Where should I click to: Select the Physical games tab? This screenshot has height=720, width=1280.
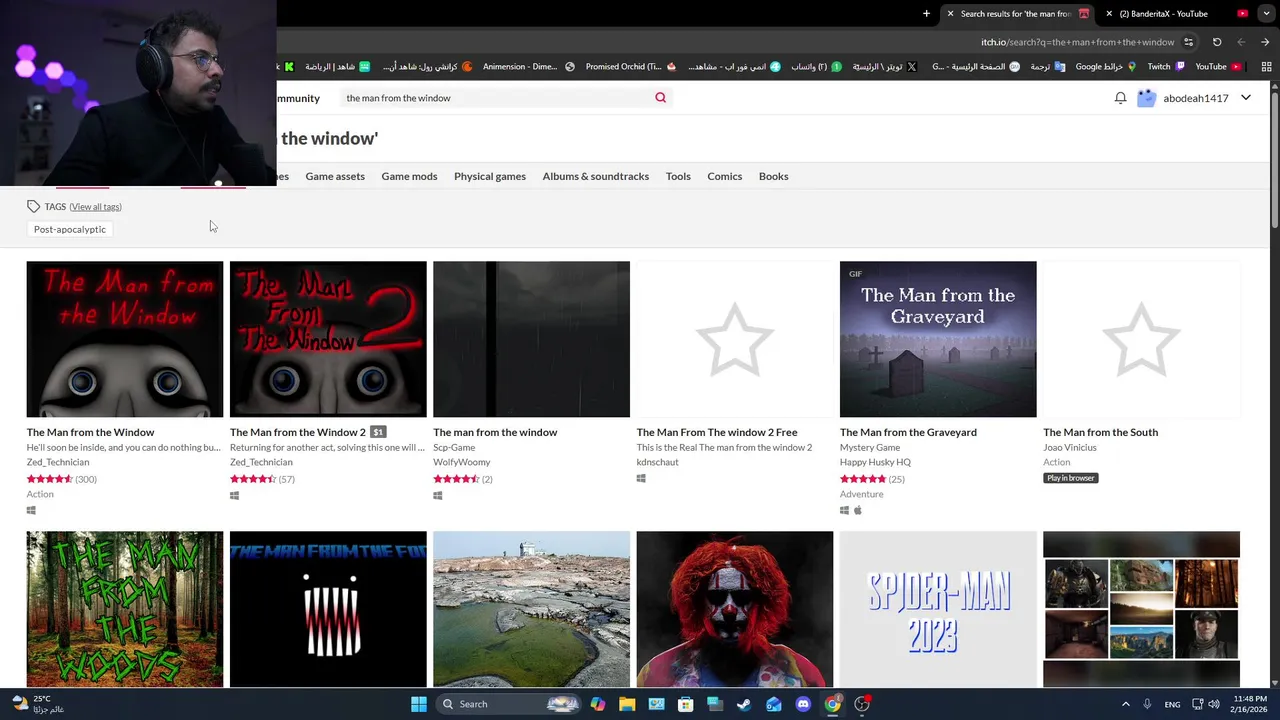490,176
